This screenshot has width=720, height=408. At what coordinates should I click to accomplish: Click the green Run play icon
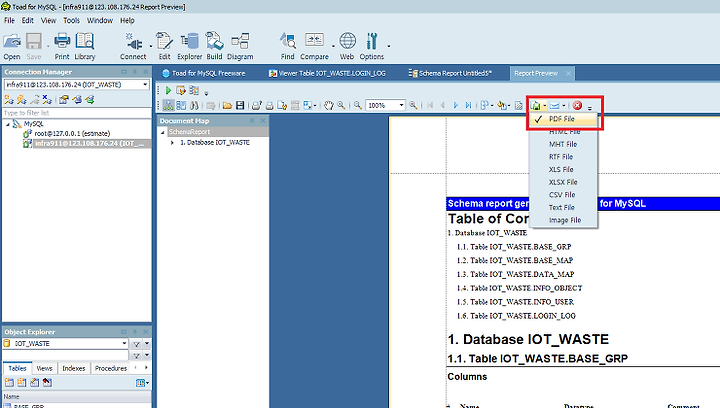coord(168,91)
